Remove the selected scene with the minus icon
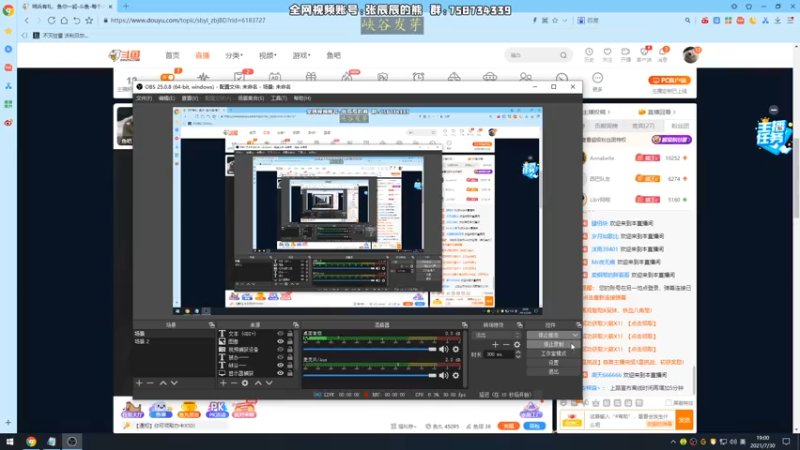Viewport: 800px width, 450px height. (x=150, y=383)
